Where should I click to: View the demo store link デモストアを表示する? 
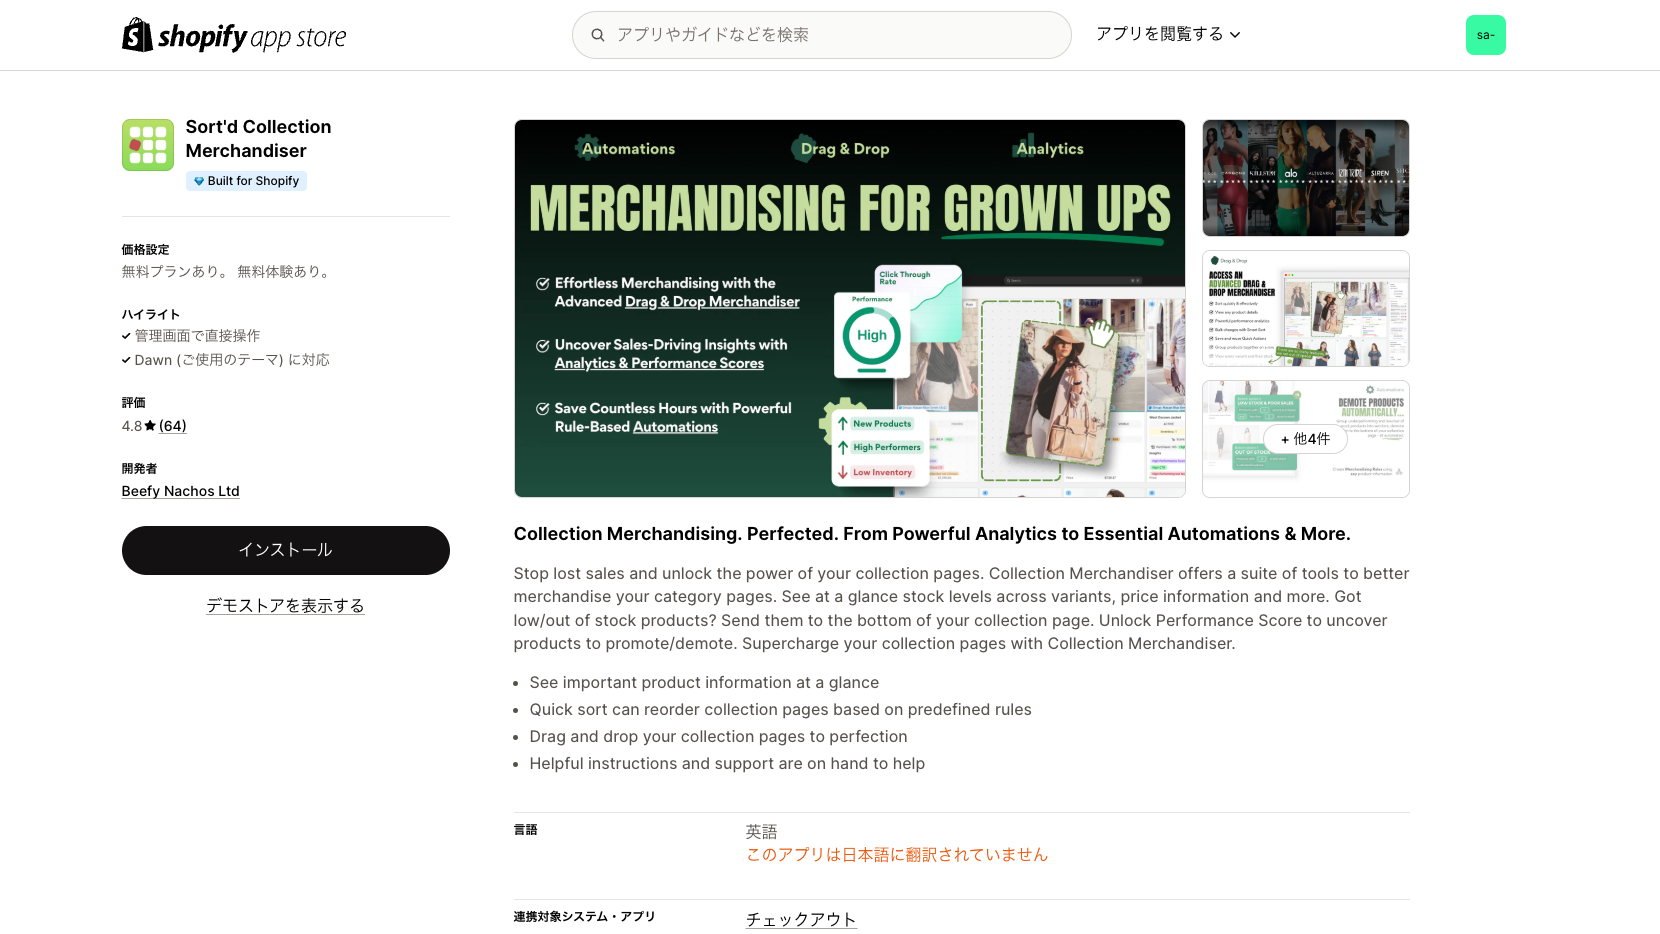tap(285, 606)
